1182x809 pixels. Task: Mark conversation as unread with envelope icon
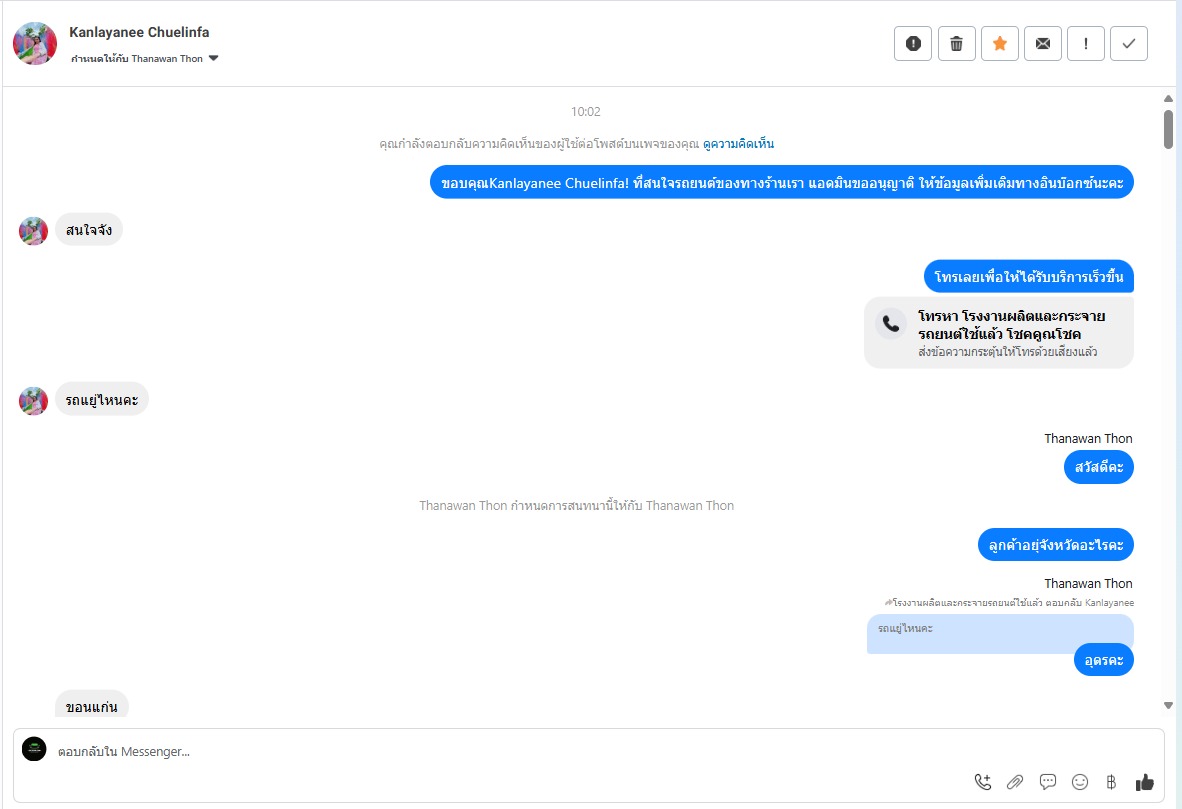click(x=1042, y=43)
